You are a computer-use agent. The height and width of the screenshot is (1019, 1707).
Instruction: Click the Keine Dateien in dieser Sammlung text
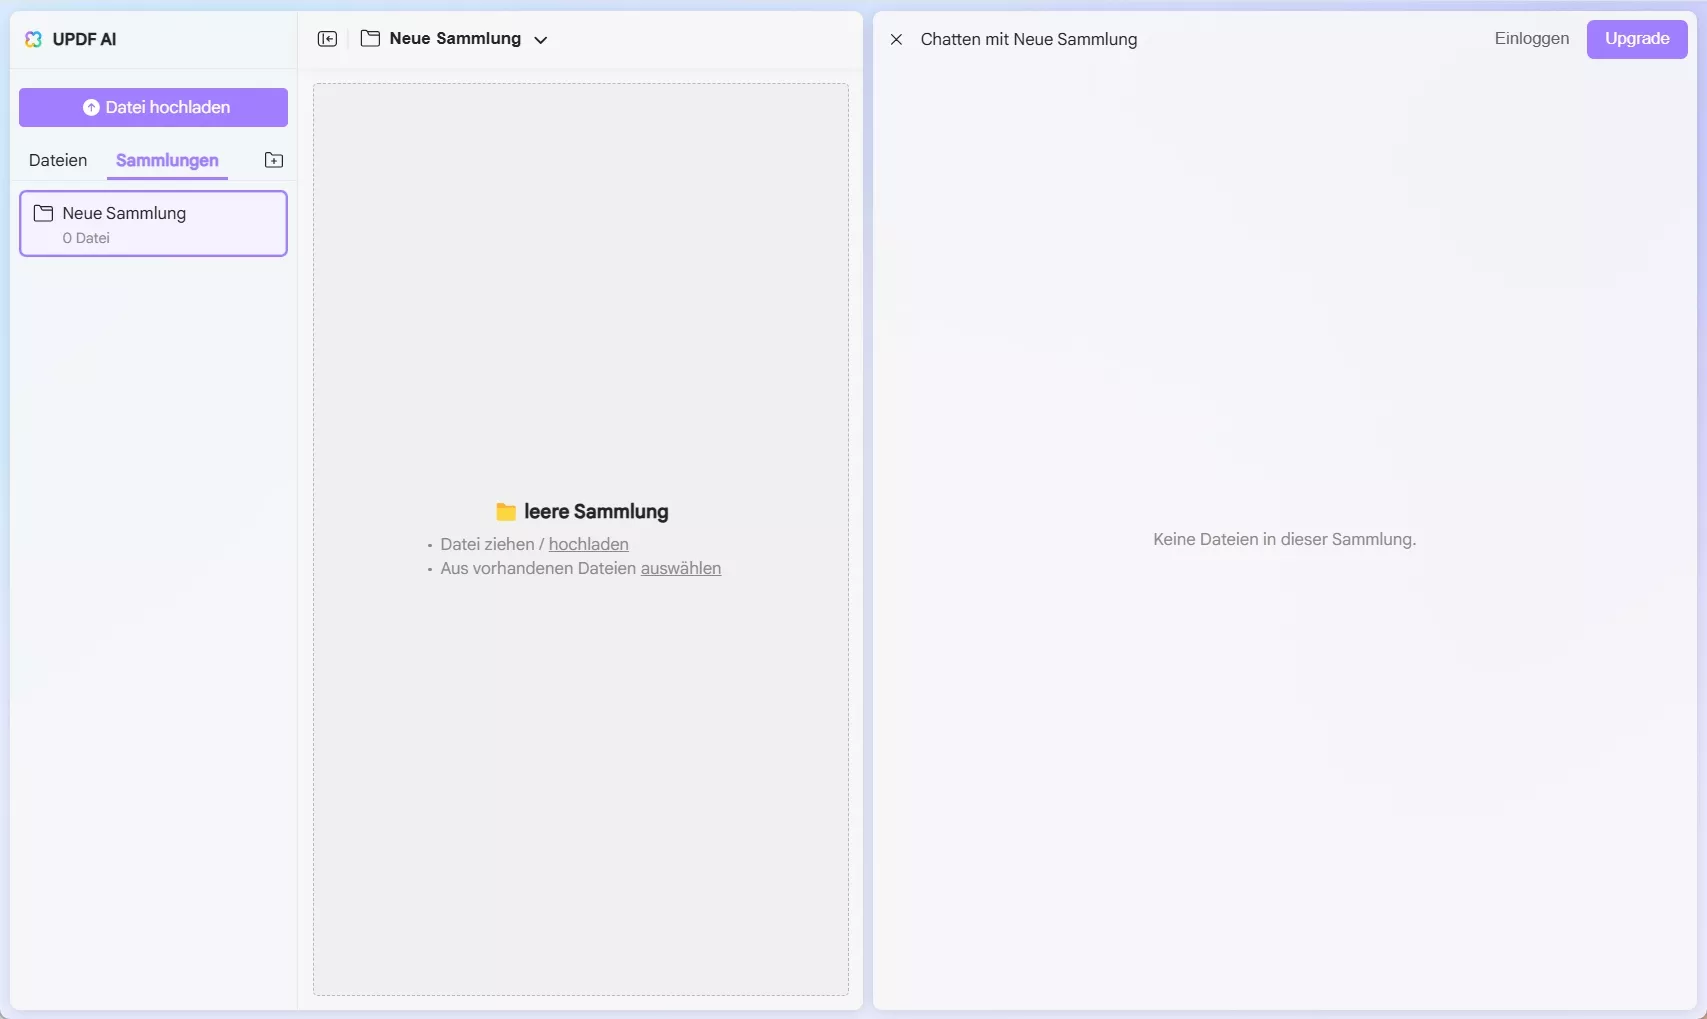1285,539
